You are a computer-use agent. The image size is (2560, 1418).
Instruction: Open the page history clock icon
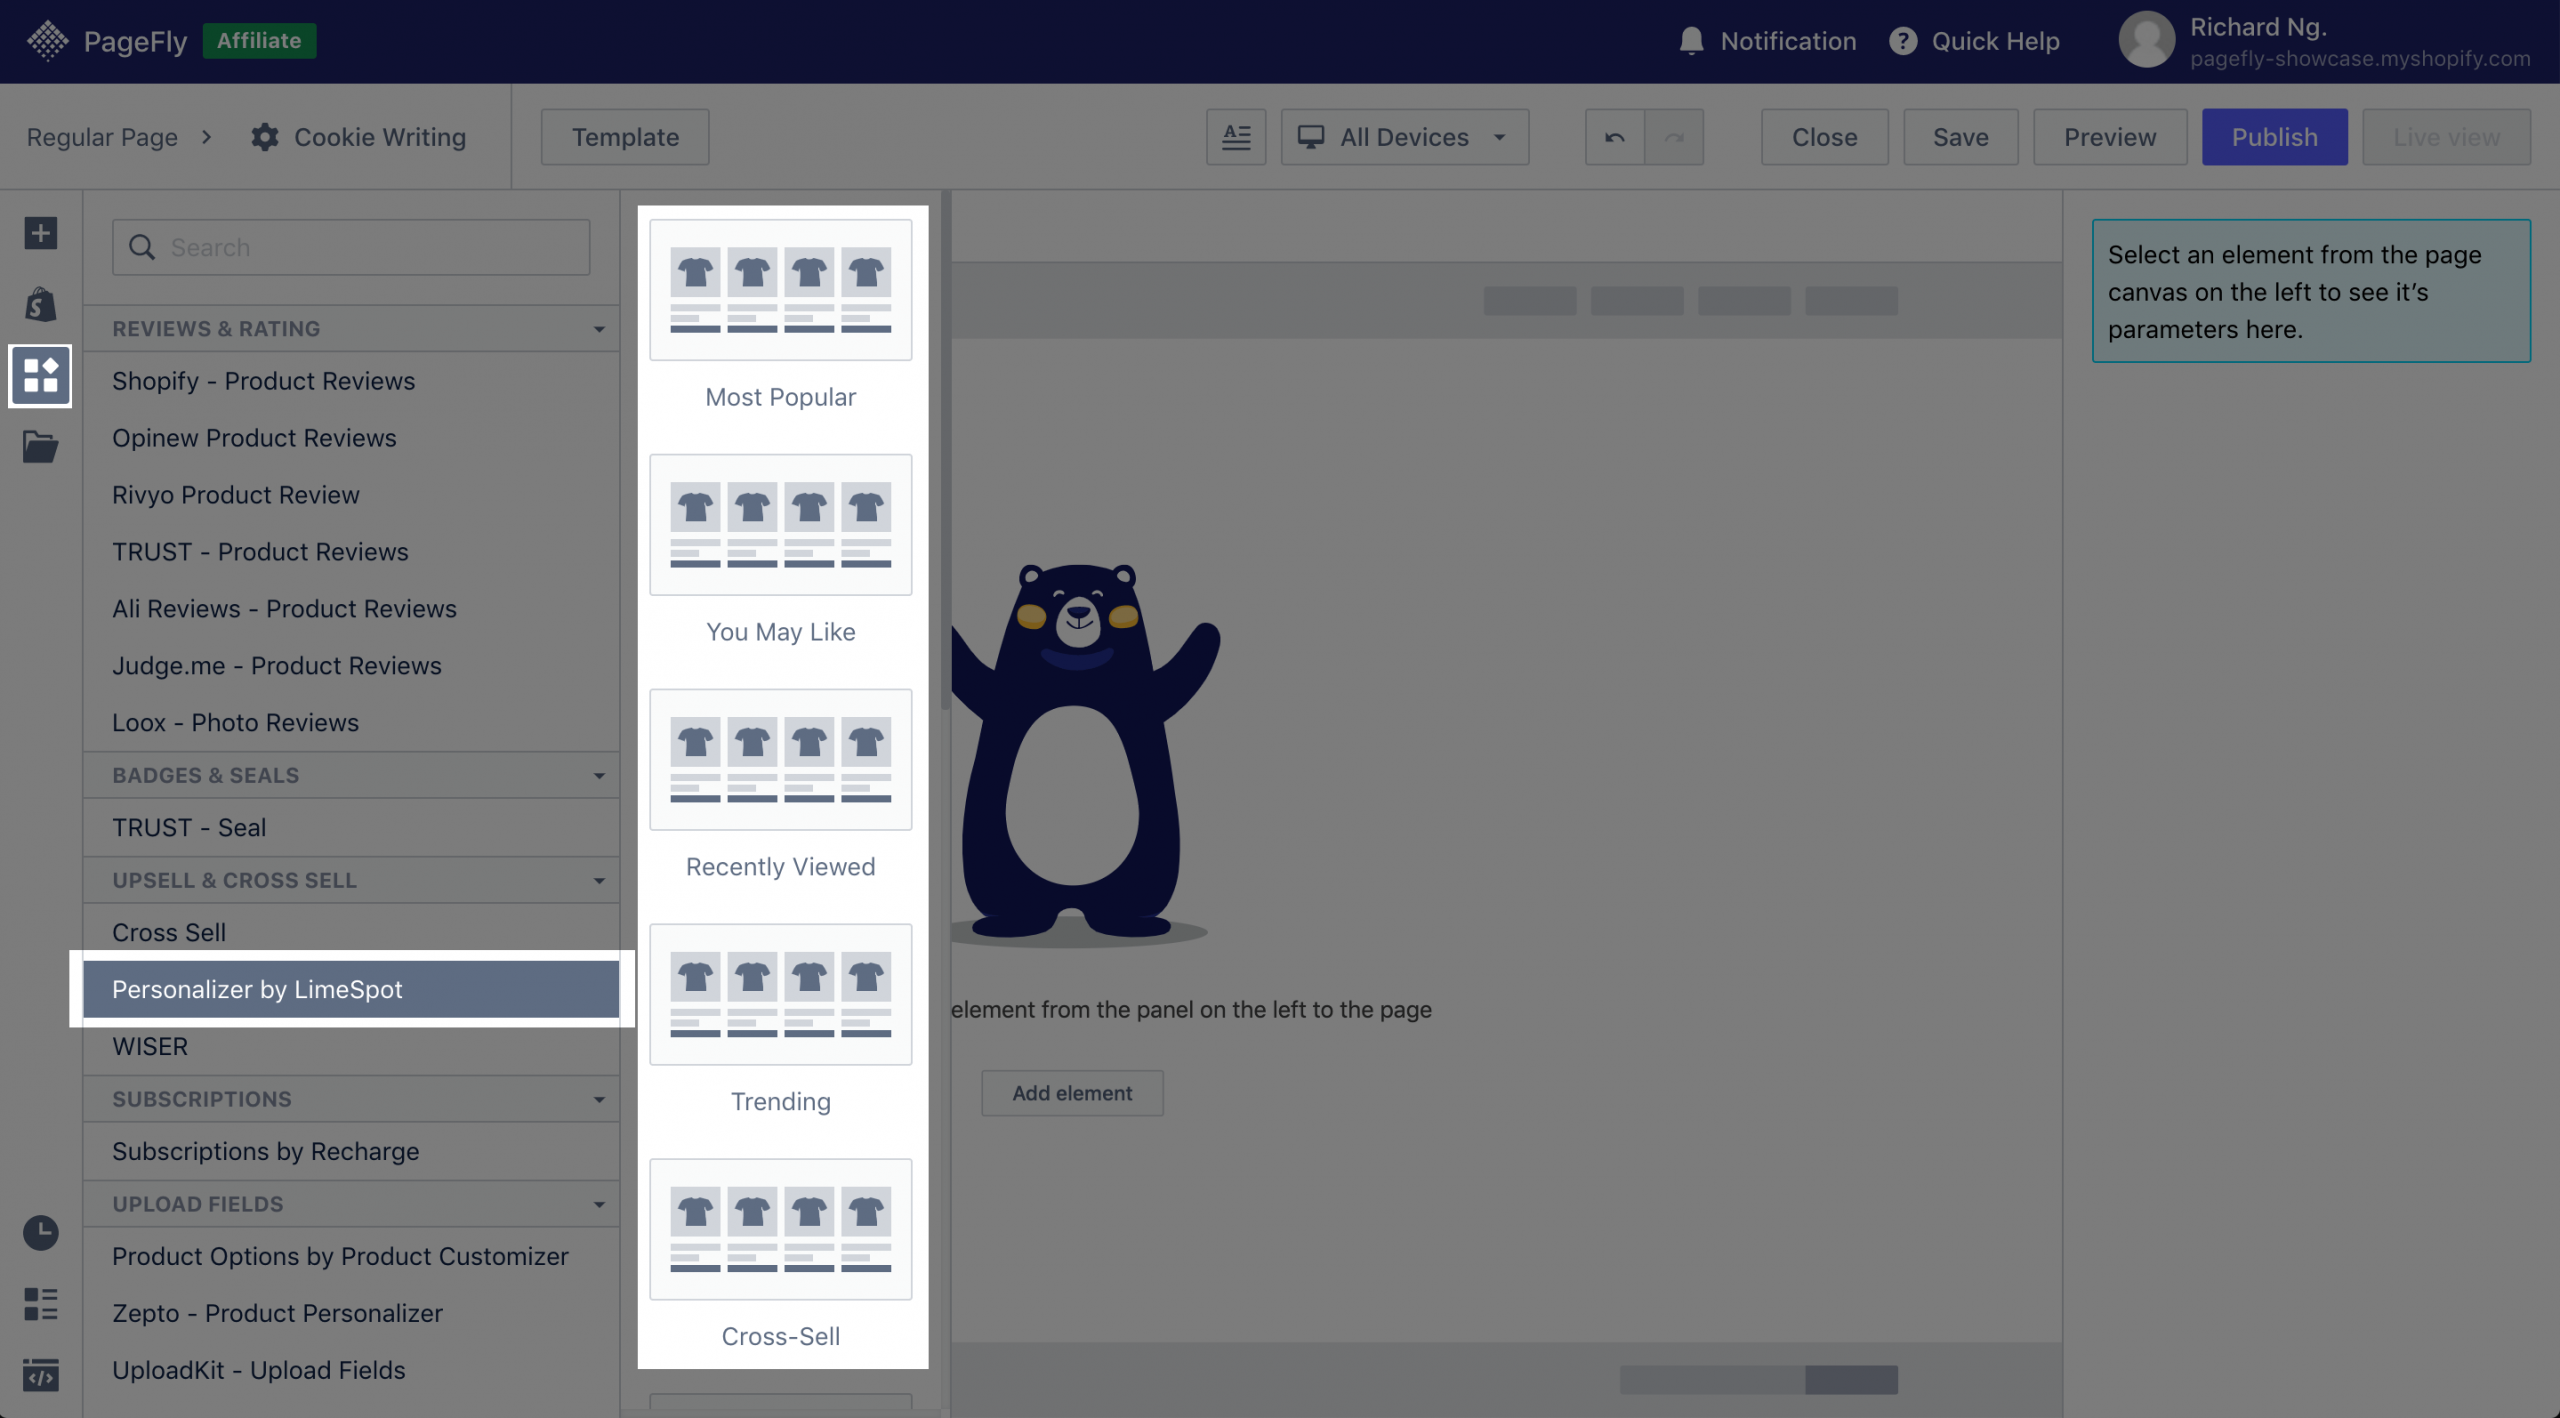click(41, 1232)
